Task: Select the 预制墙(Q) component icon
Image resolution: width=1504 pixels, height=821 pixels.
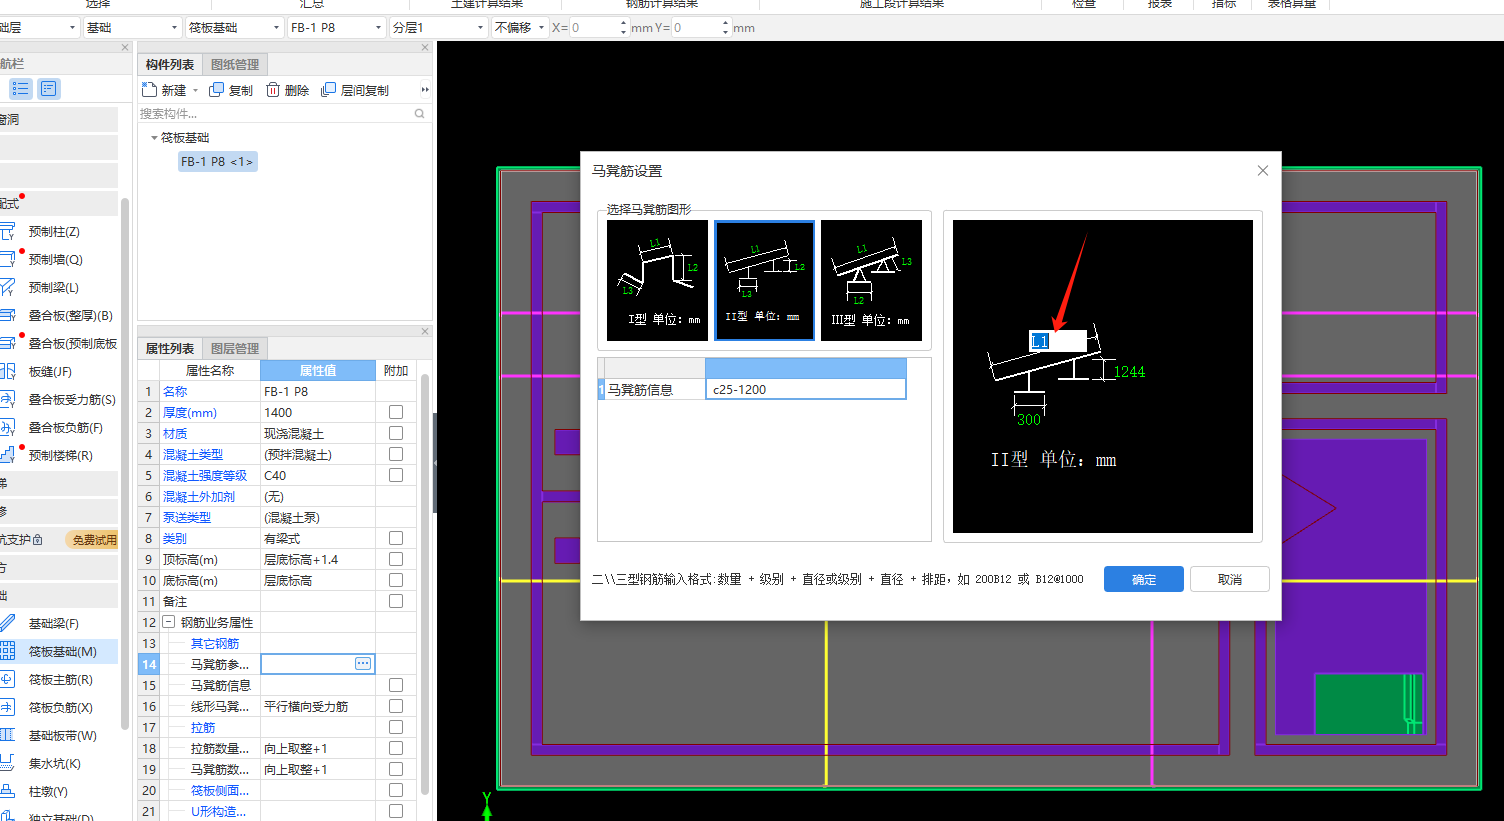Action: [7, 259]
